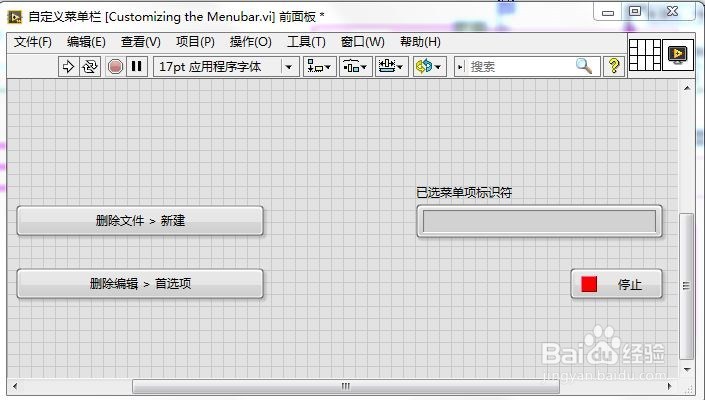Click the scroll right arrow
The image size is (705, 400).
669,386
